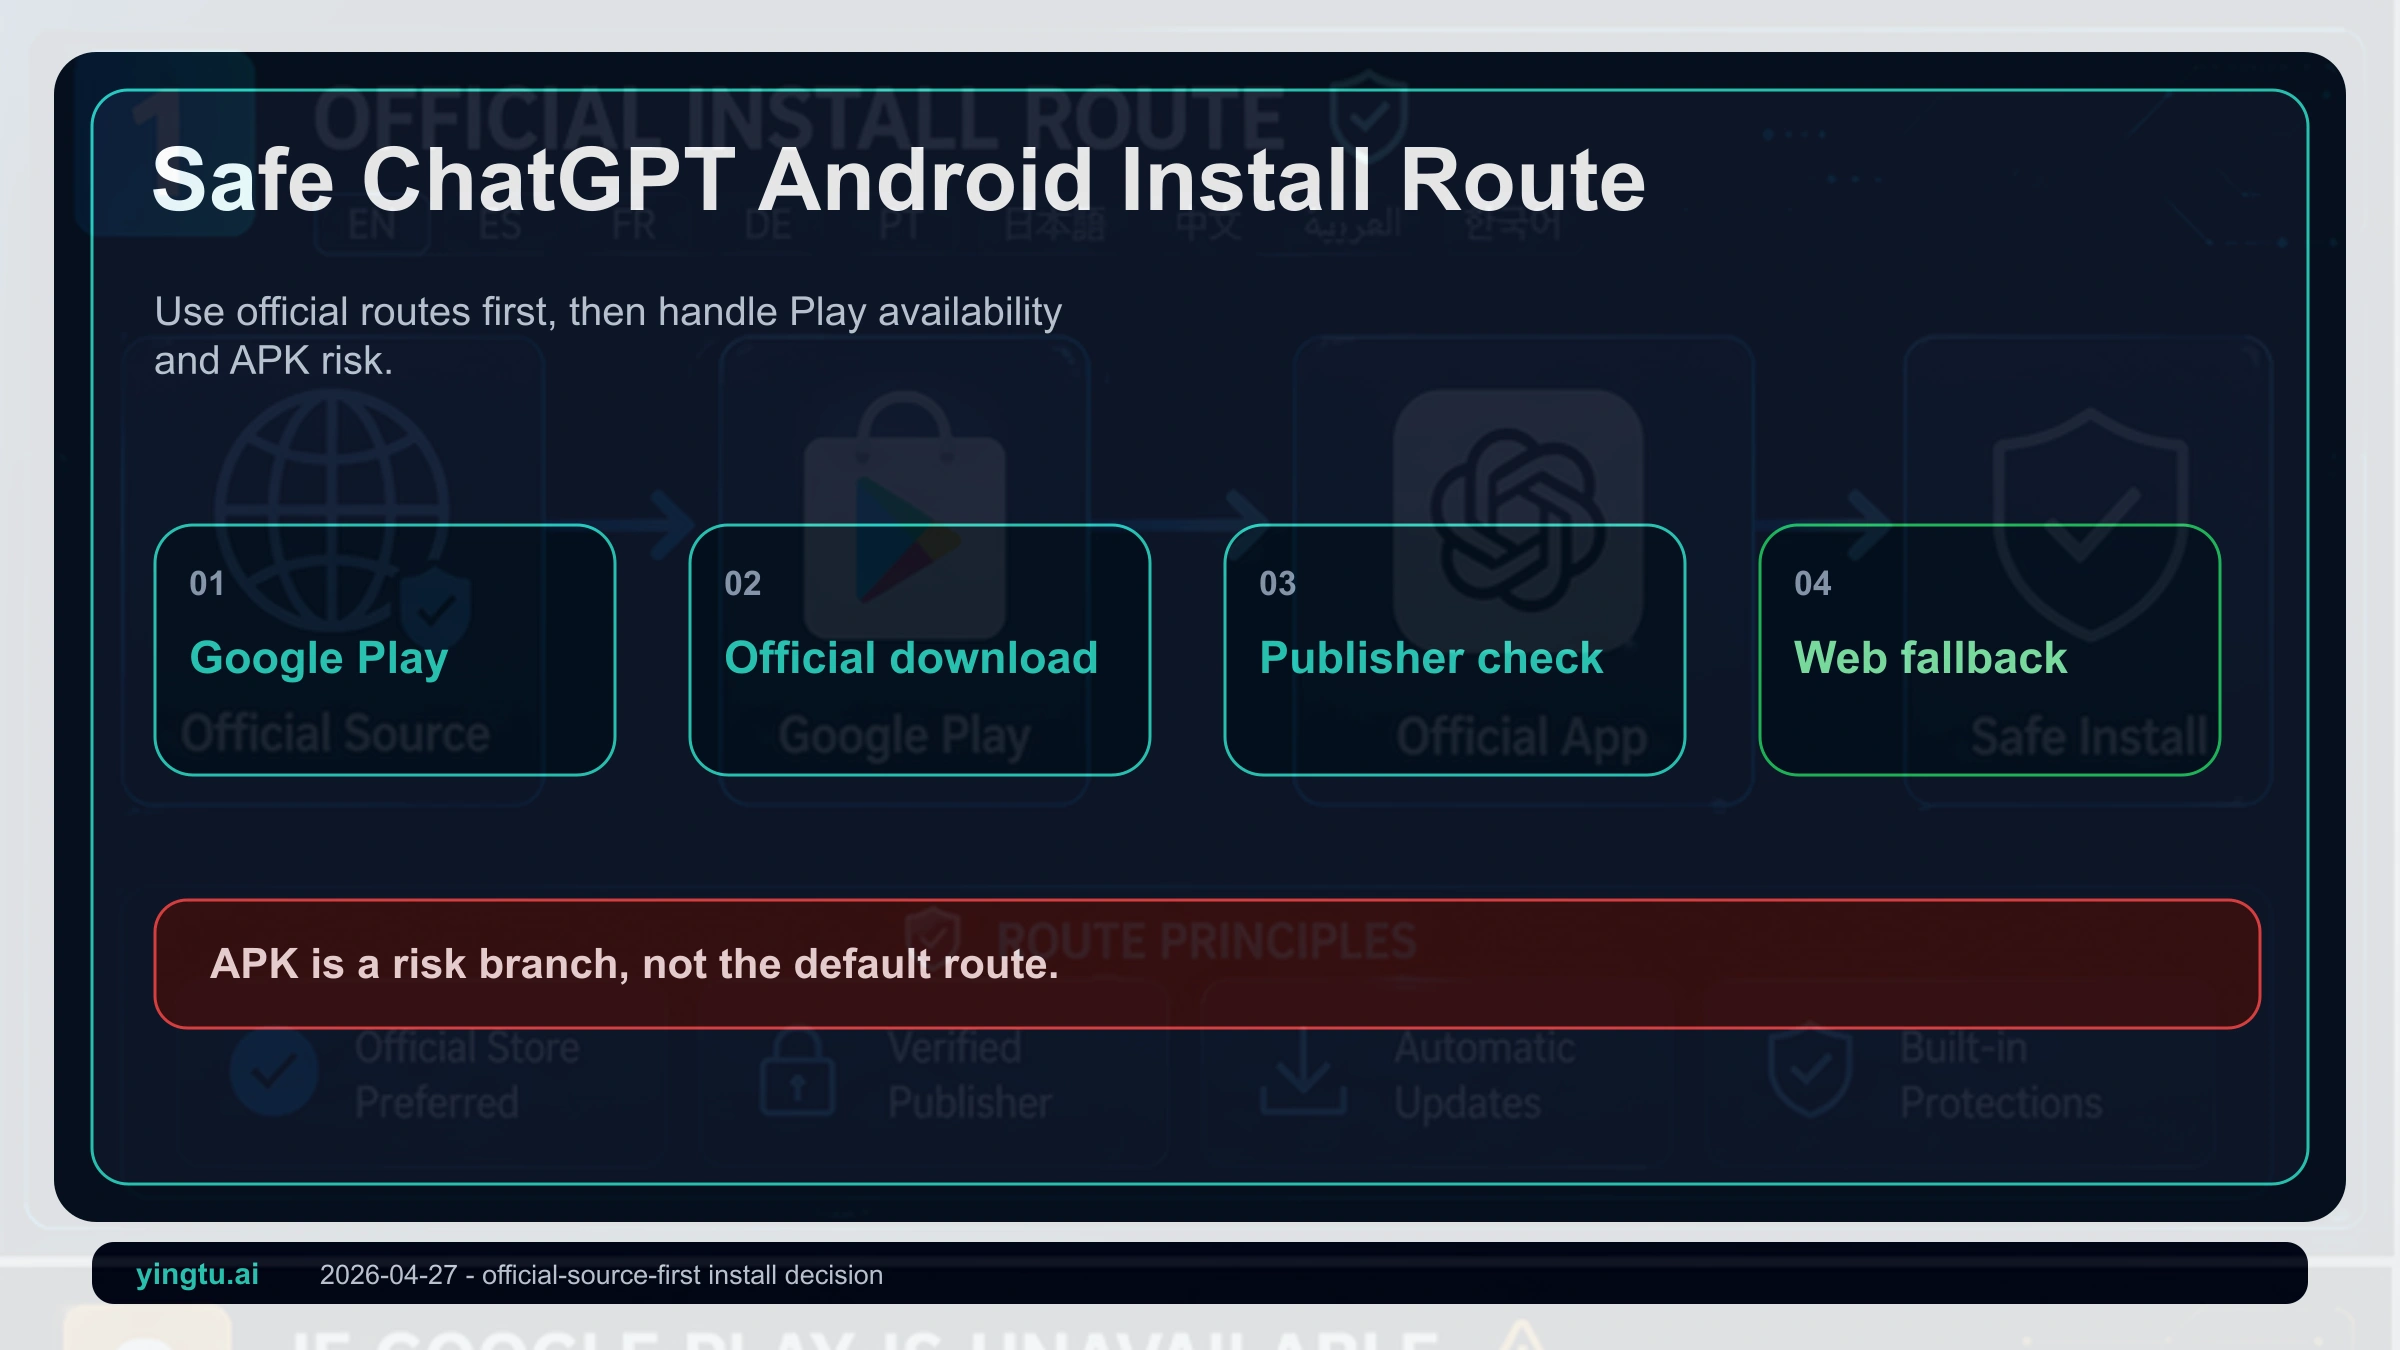
Task: Click the 'Safe ChatGPT Android Install Route' title
Action: click(x=898, y=181)
